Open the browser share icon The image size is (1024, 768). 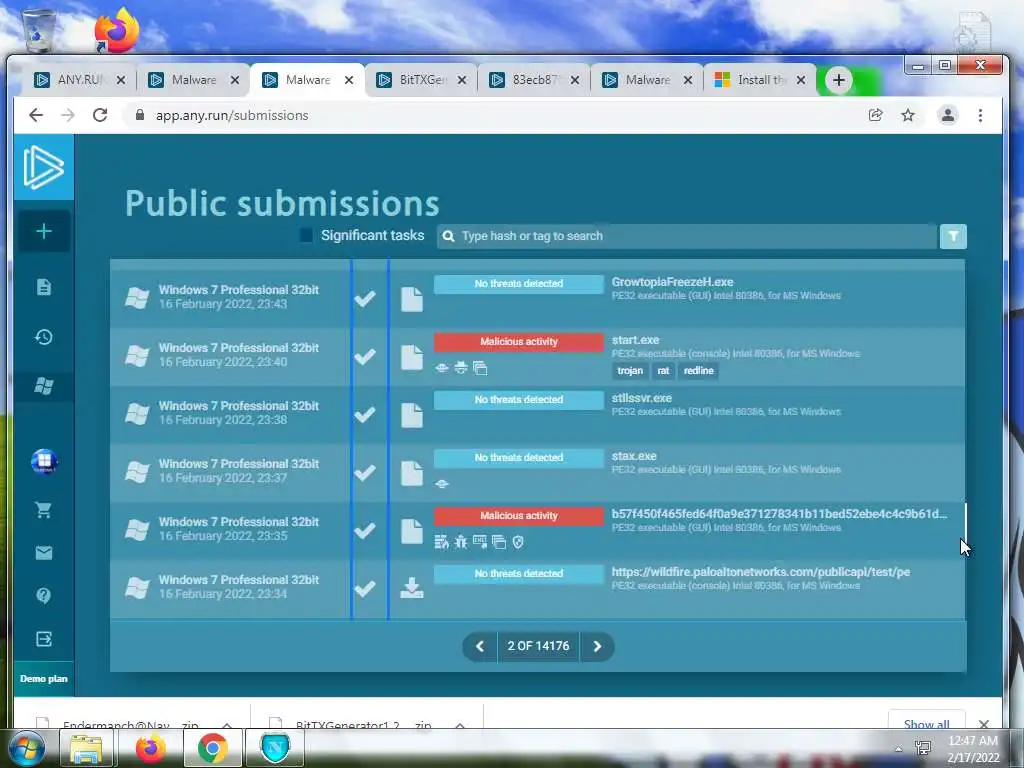click(x=876, y=116)
